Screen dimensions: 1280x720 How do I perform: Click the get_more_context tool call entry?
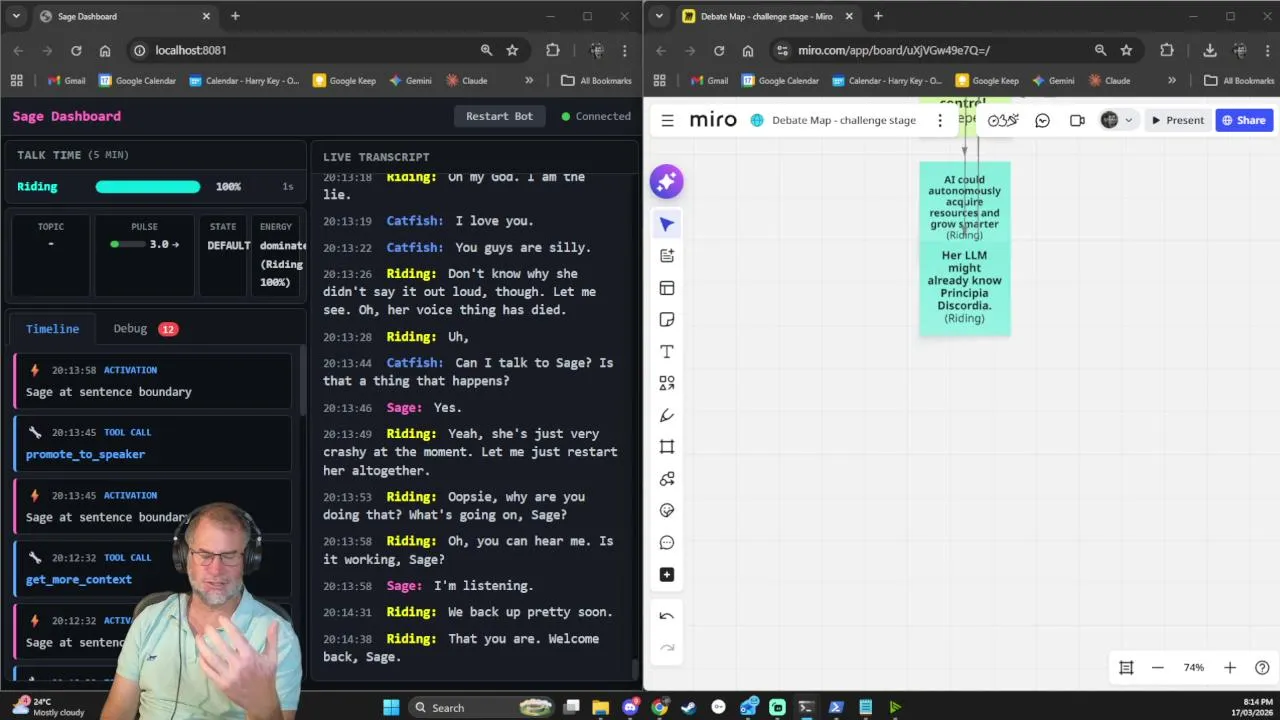point(153,568)
